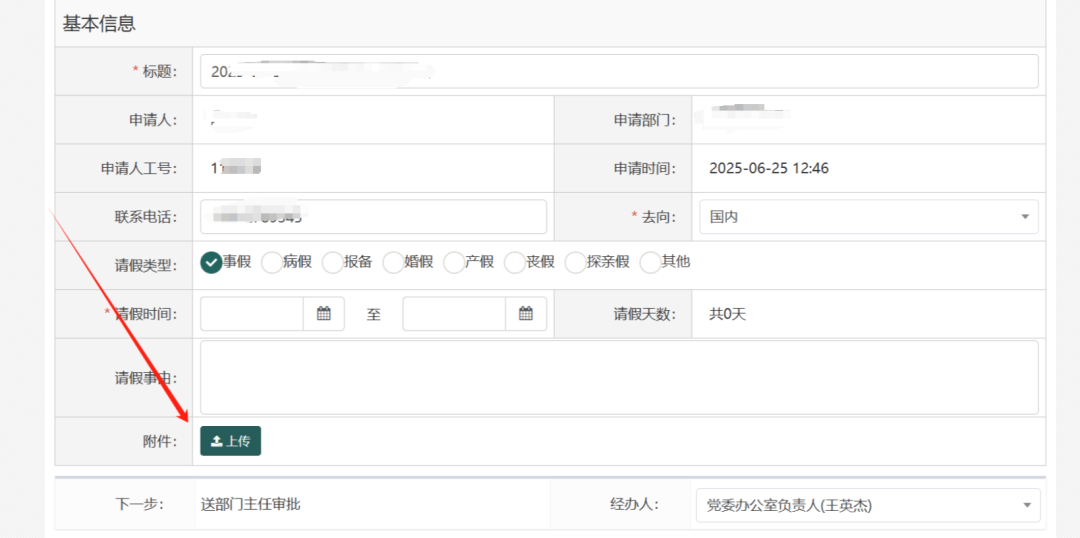Click the 共0天 leave days text
Screen dimensions: 1080x538
727,315
